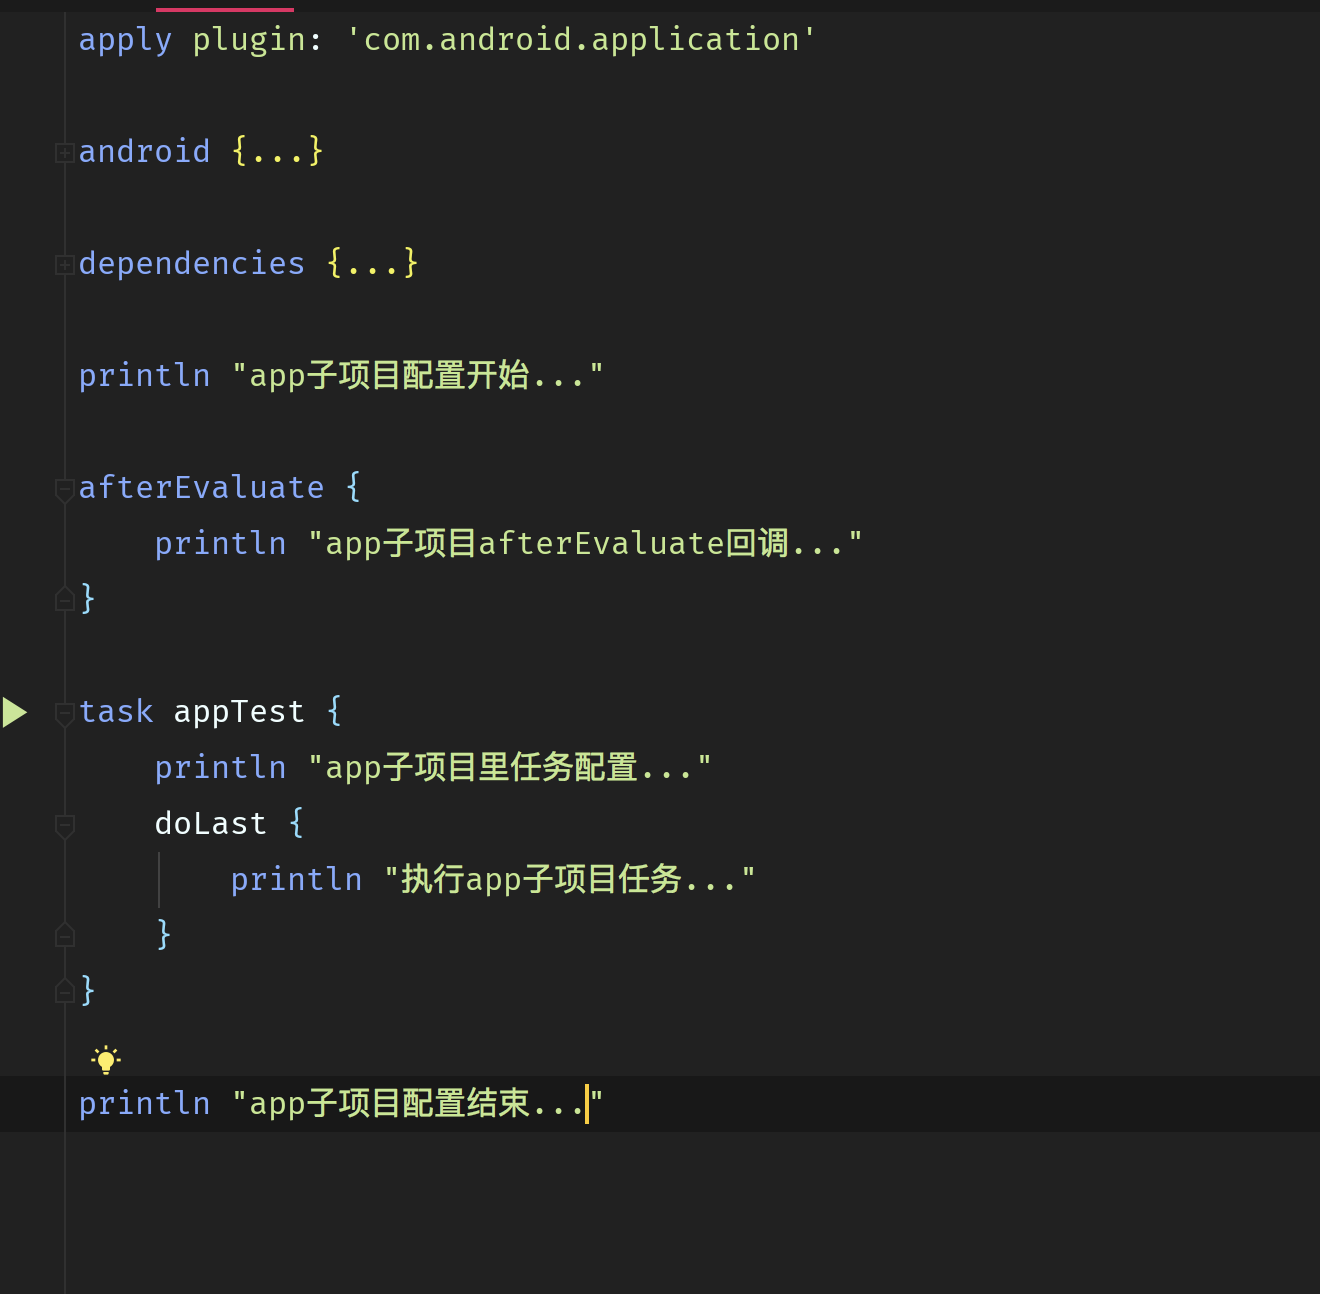Expand the folded android block
1320x1294 pixels.
tap(64, 152)
